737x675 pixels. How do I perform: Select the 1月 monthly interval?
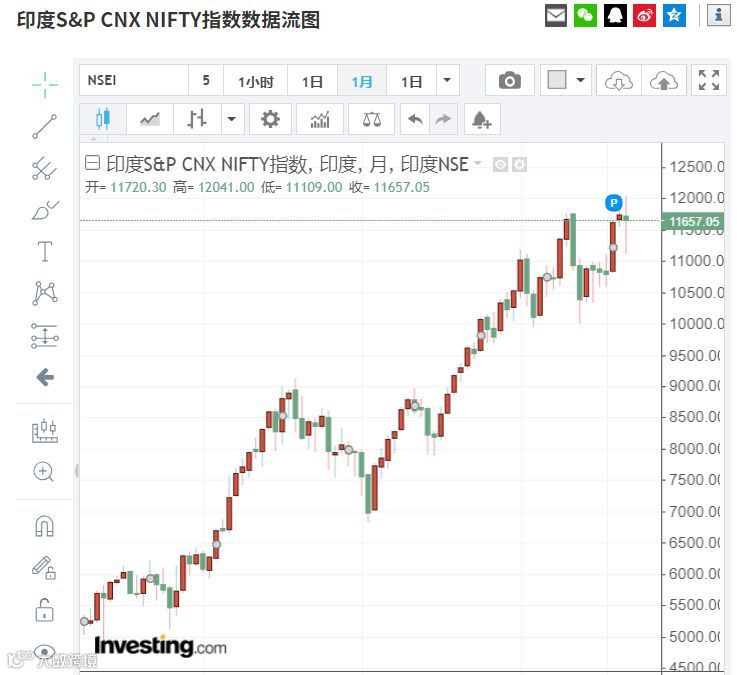point(362,80)
